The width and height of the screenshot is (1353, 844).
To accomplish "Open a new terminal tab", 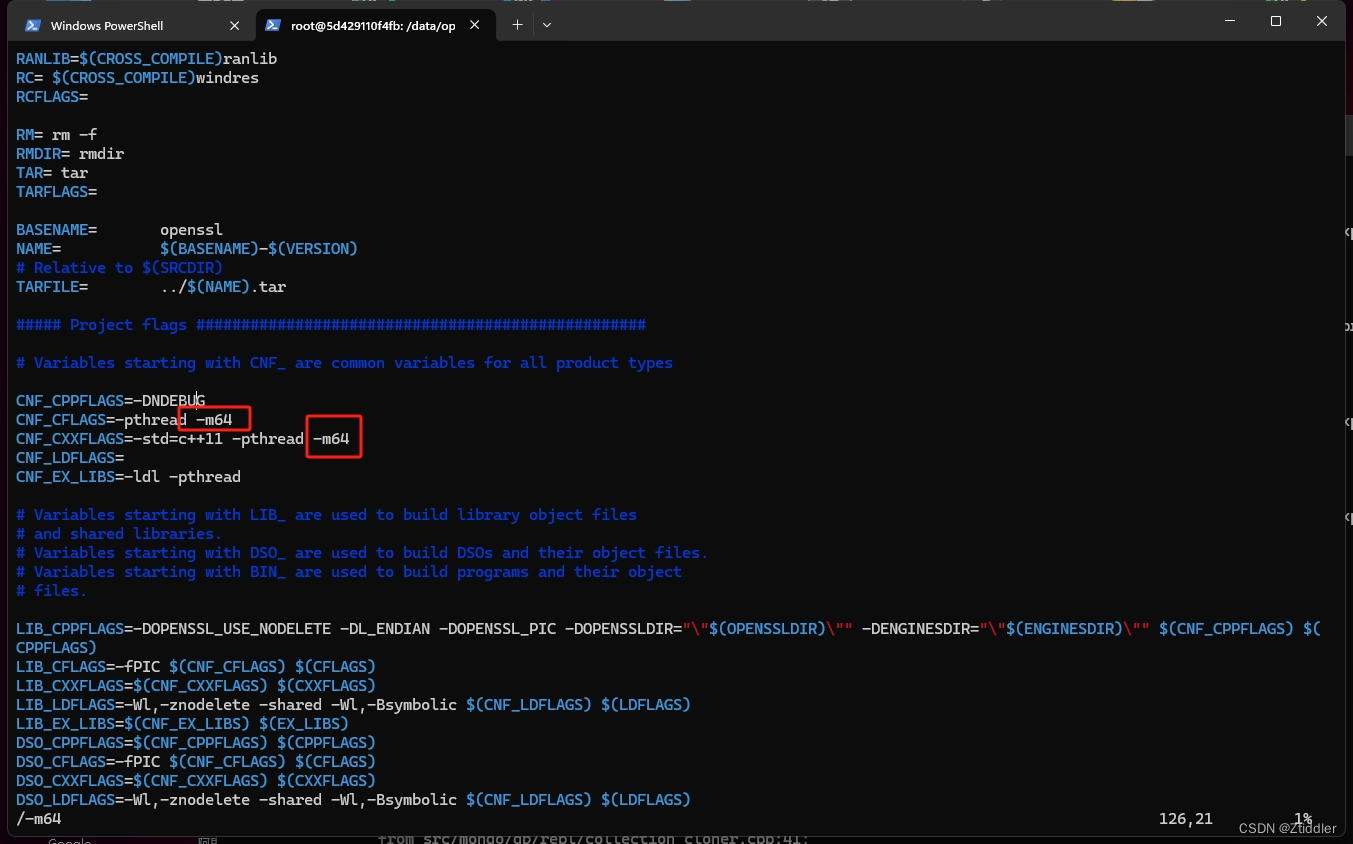I will tap(517, 25).
